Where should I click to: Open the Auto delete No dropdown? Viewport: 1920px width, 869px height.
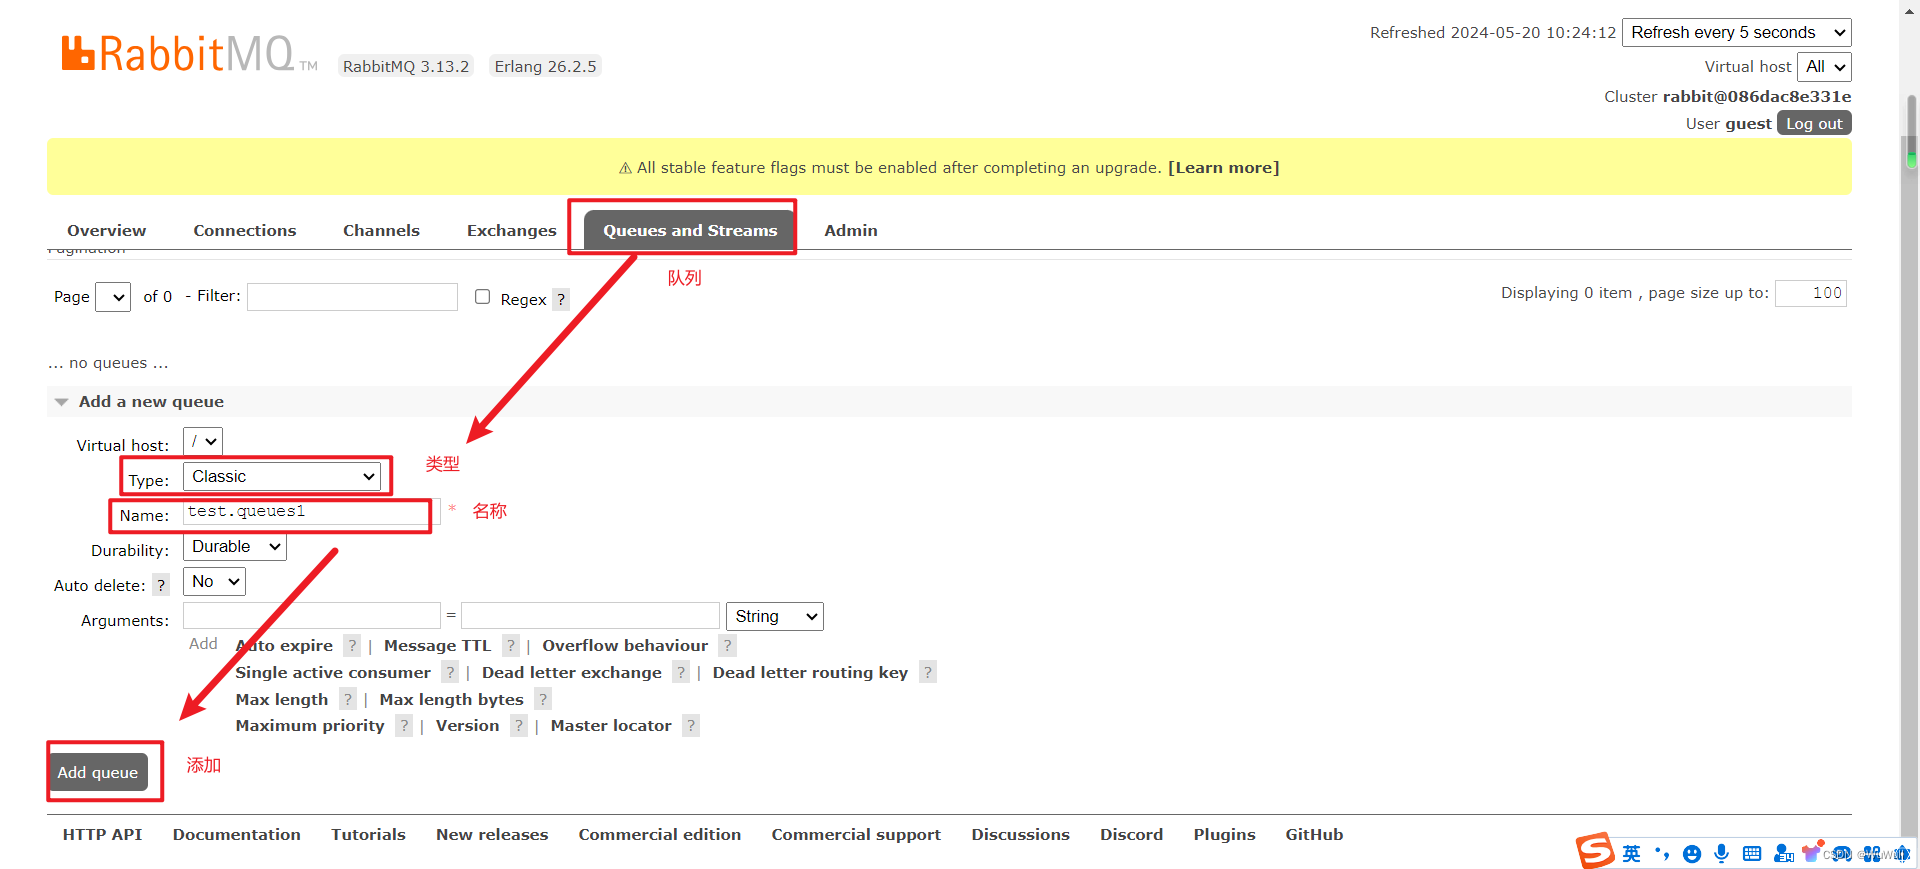pyautogui.click(x=214, y=581)
